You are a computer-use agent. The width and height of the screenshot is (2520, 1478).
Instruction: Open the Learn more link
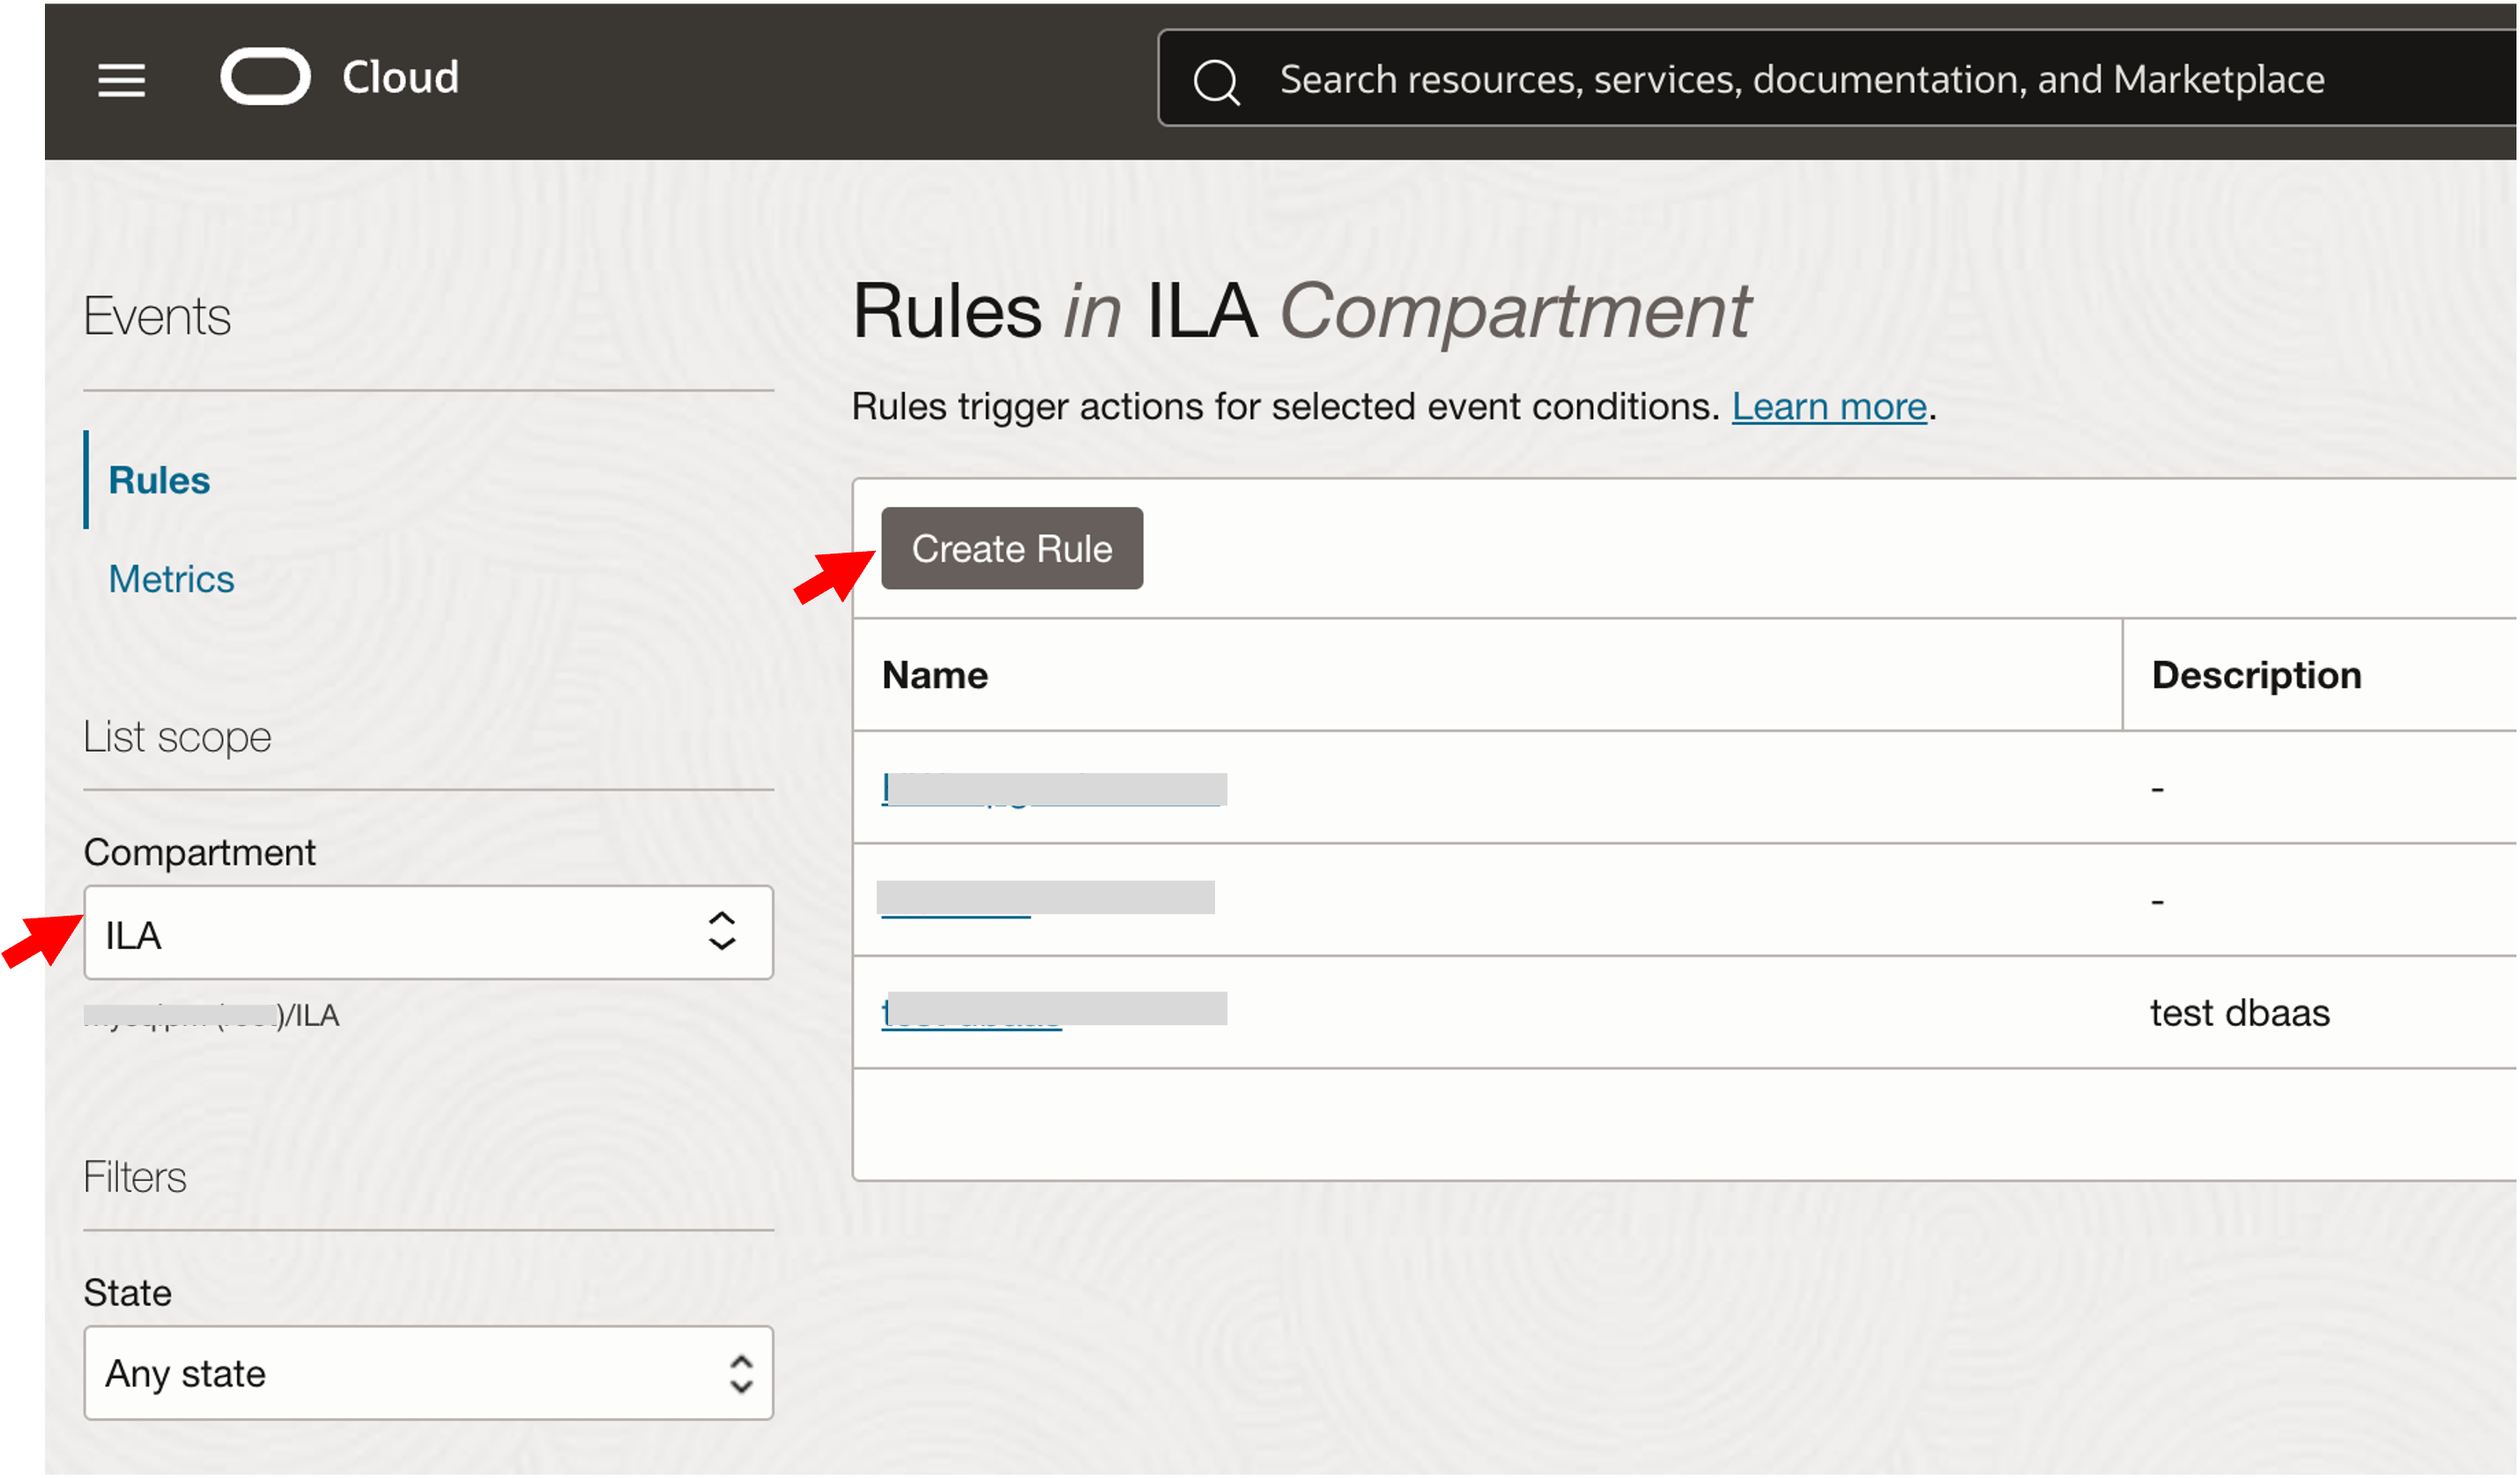(x=1828, y=406)
